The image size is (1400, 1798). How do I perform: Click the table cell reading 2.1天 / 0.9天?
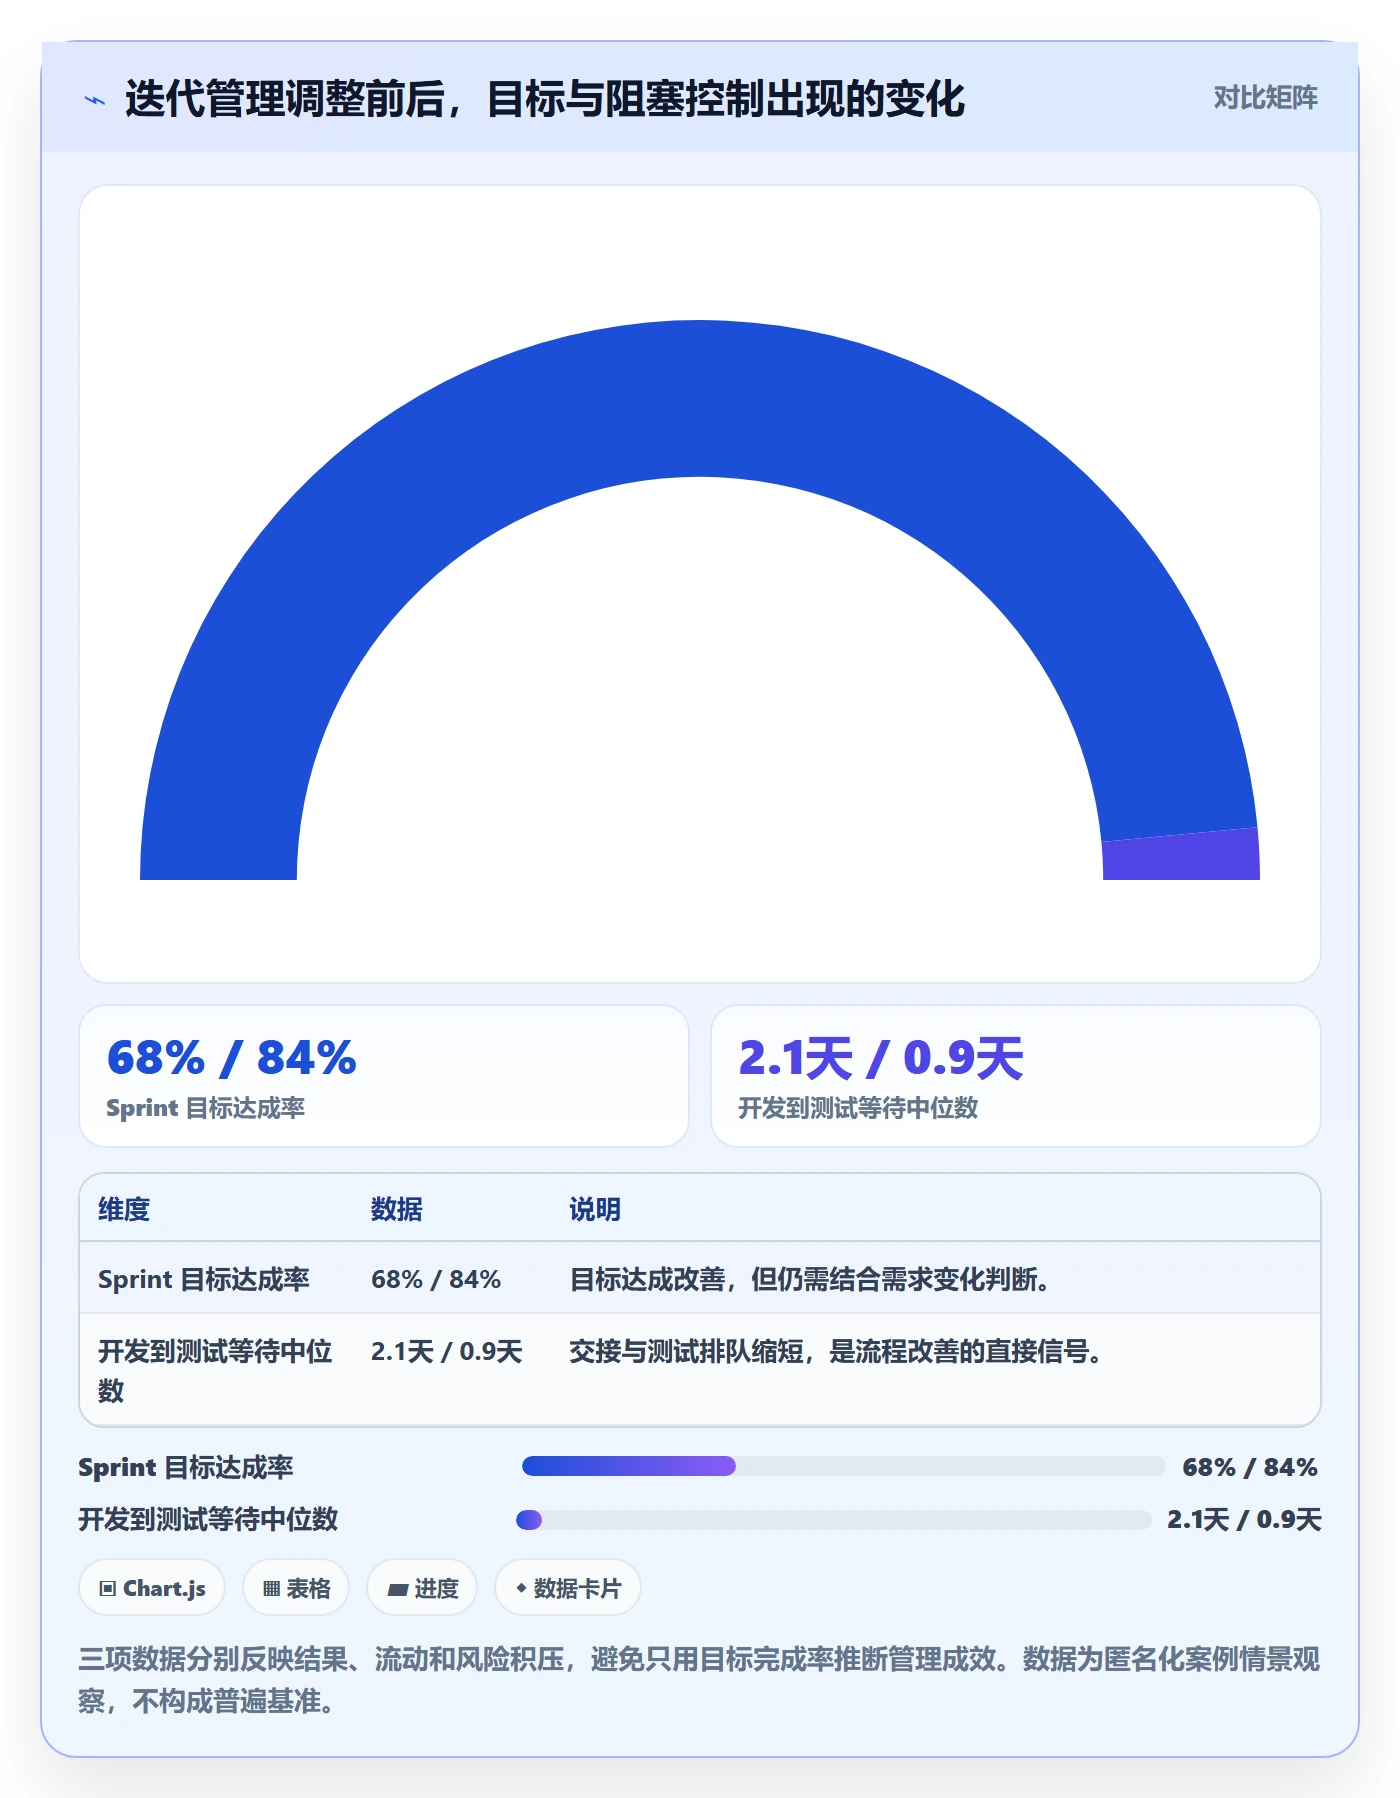pyautogui.click(x=447, y=1351)
